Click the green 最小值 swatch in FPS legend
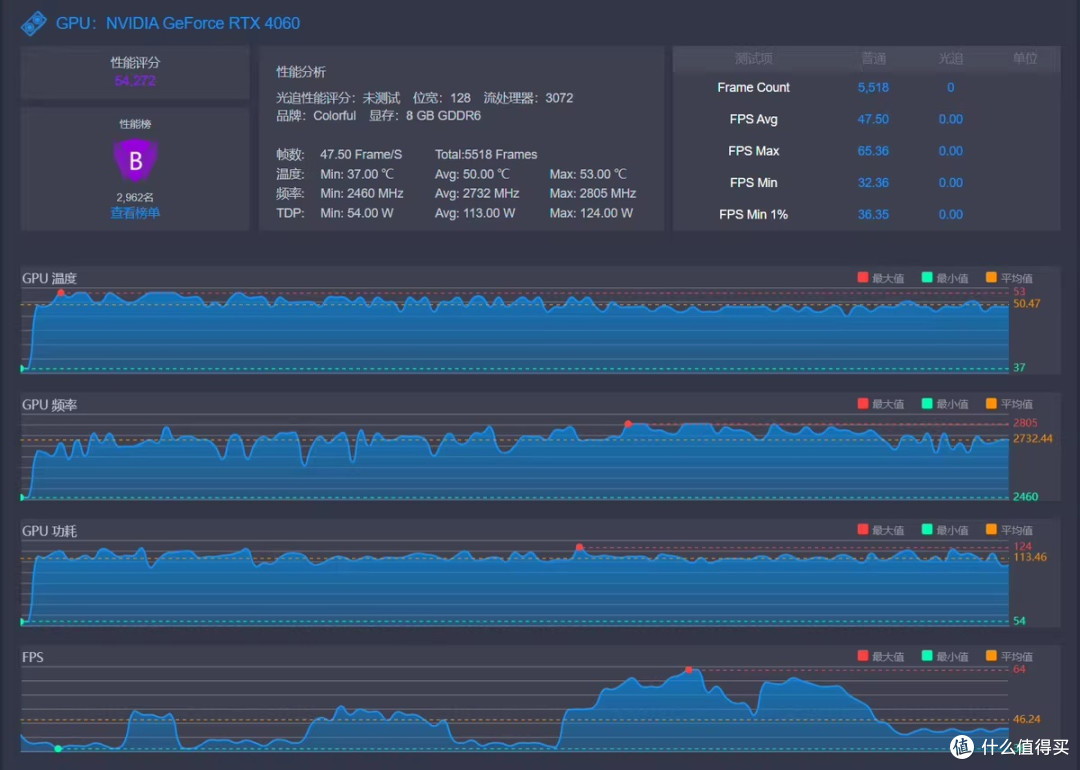Image resolution: width=1080 pixels, height=770 pixels. (927, 656)
